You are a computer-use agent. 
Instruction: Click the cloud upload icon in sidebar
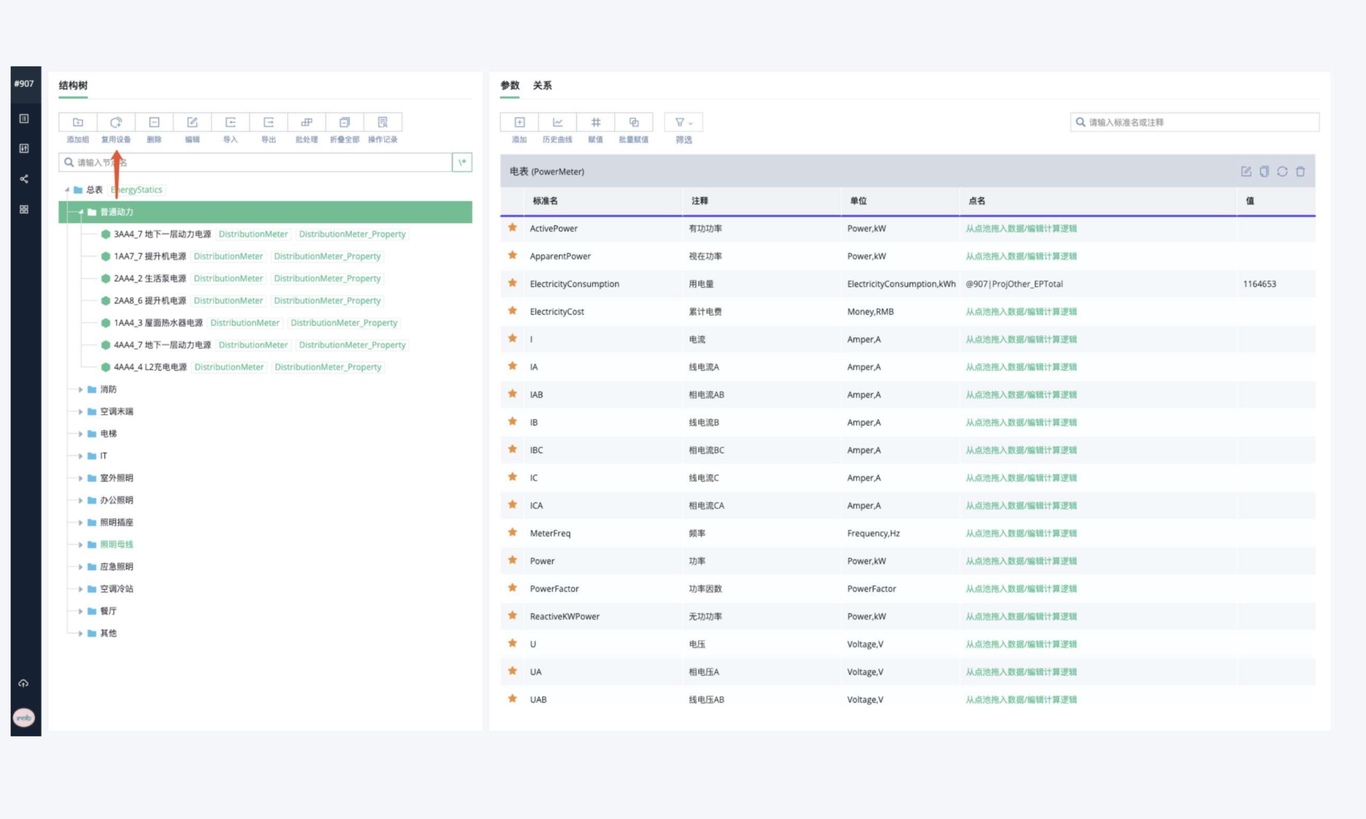pyautogui.click(x=23, y=683)
